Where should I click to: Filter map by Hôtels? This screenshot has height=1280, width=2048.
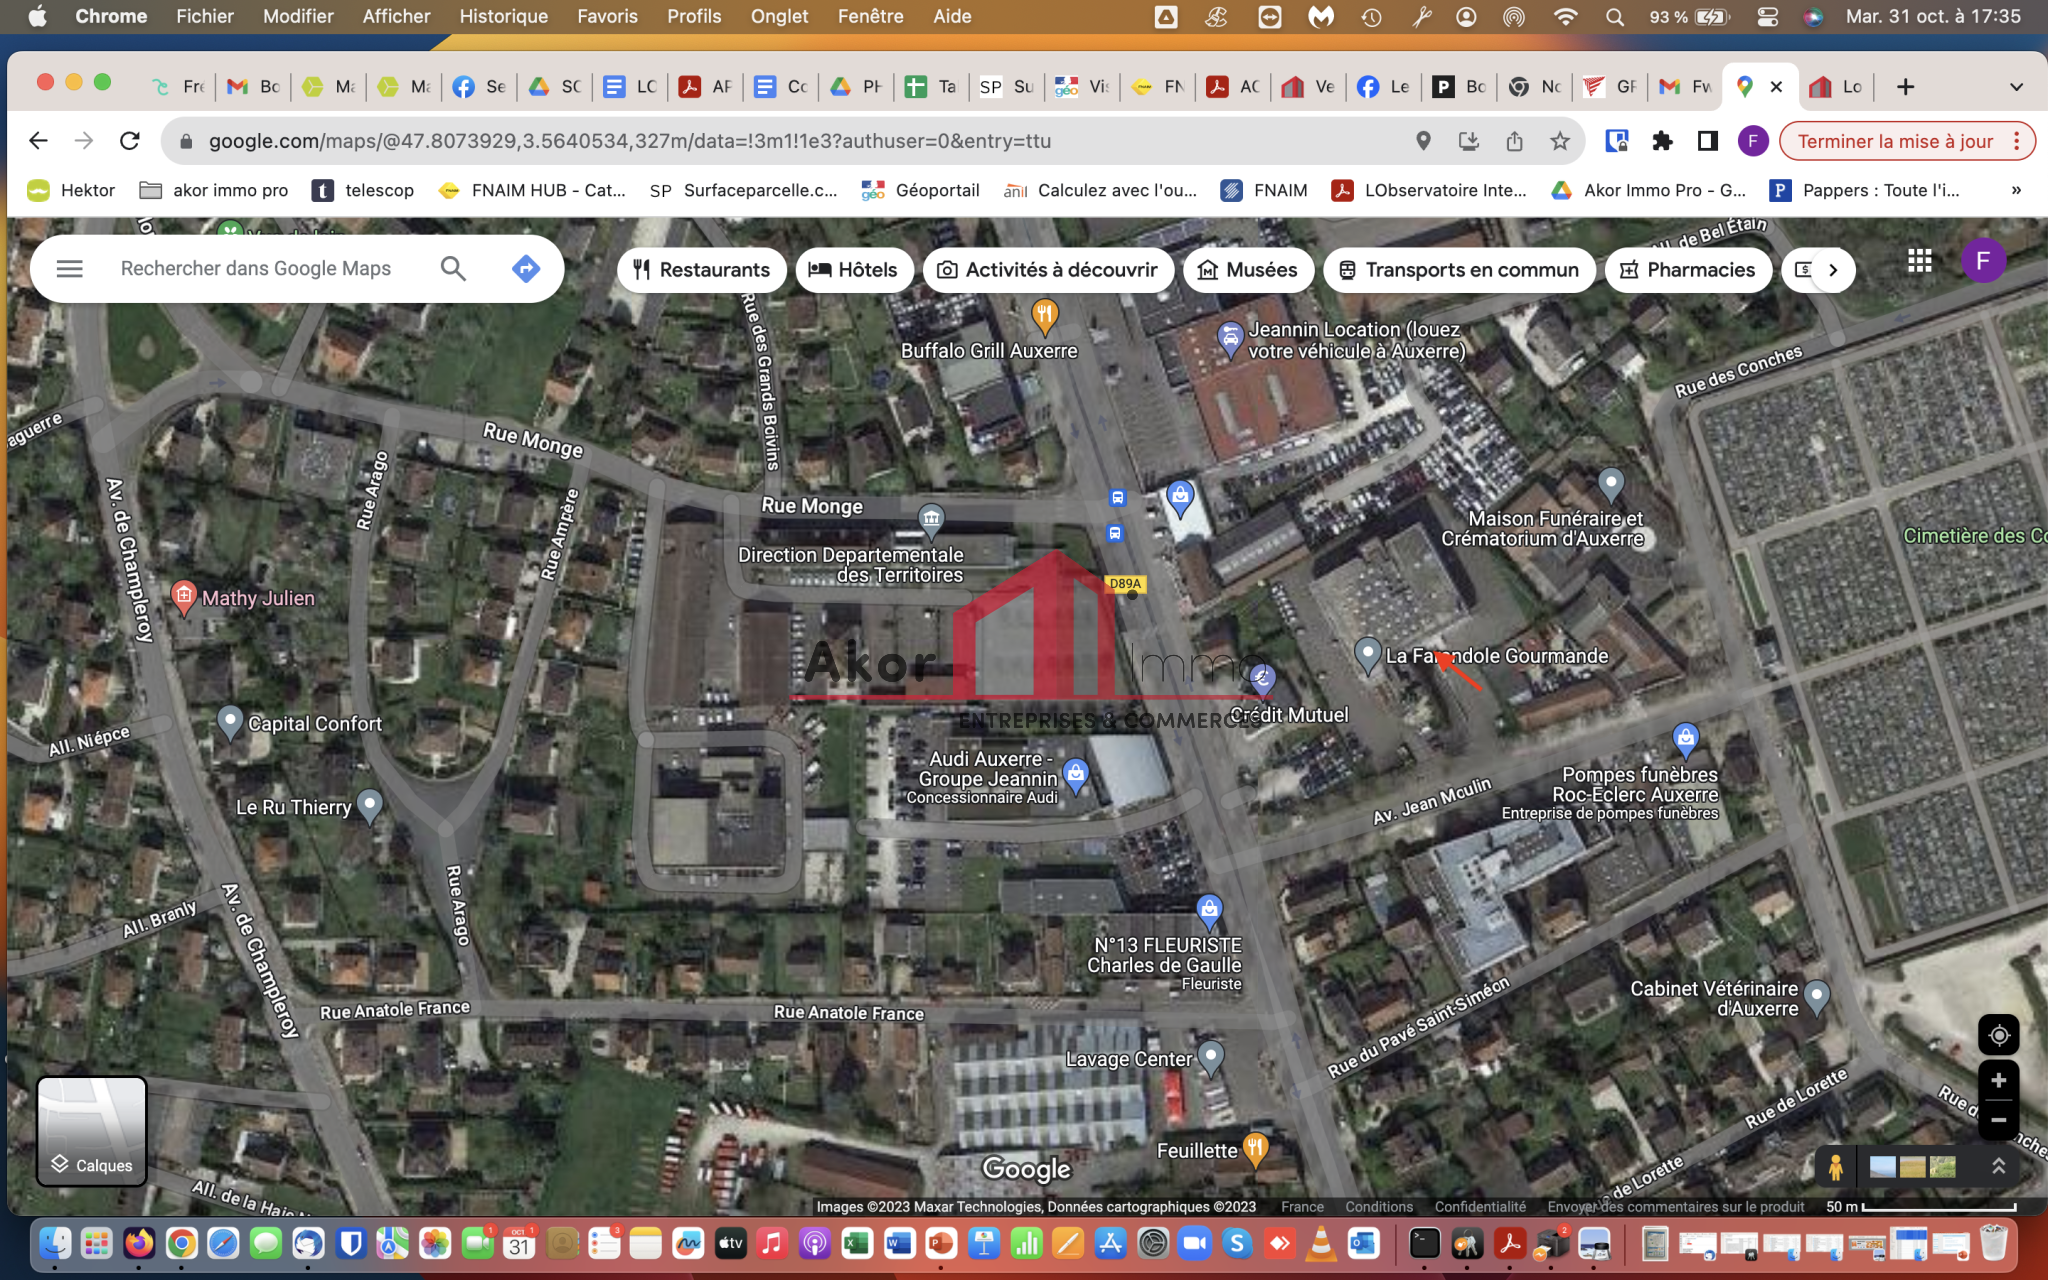(854, 270)
